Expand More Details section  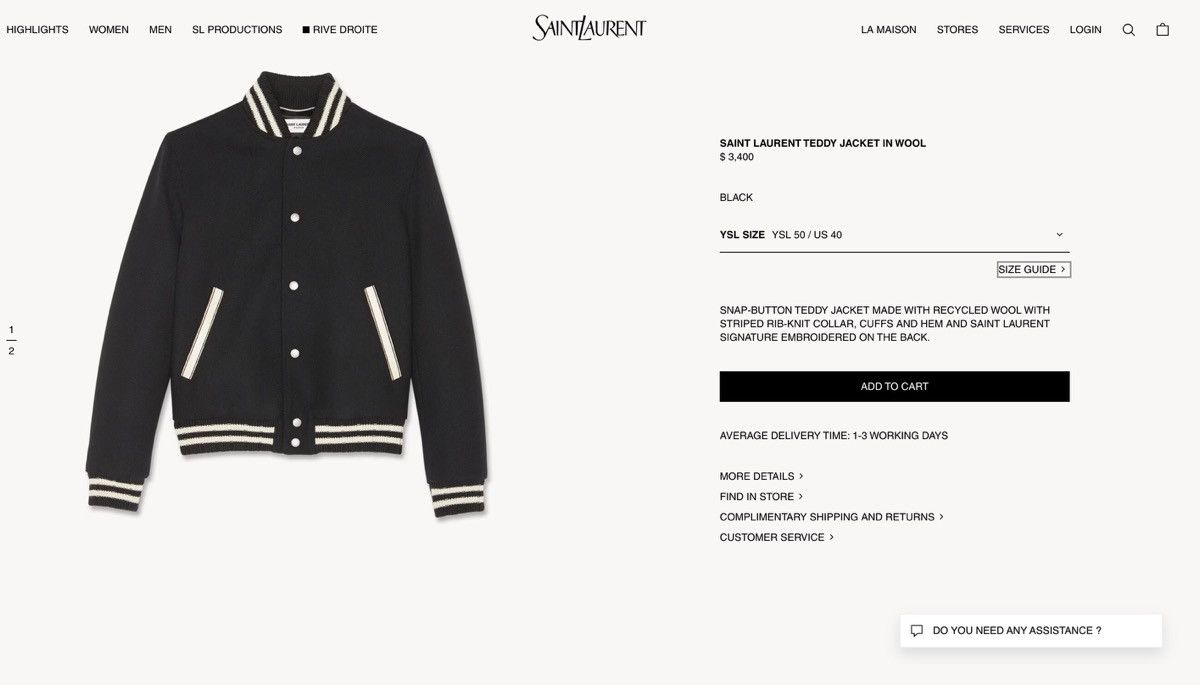click(761, 476)
